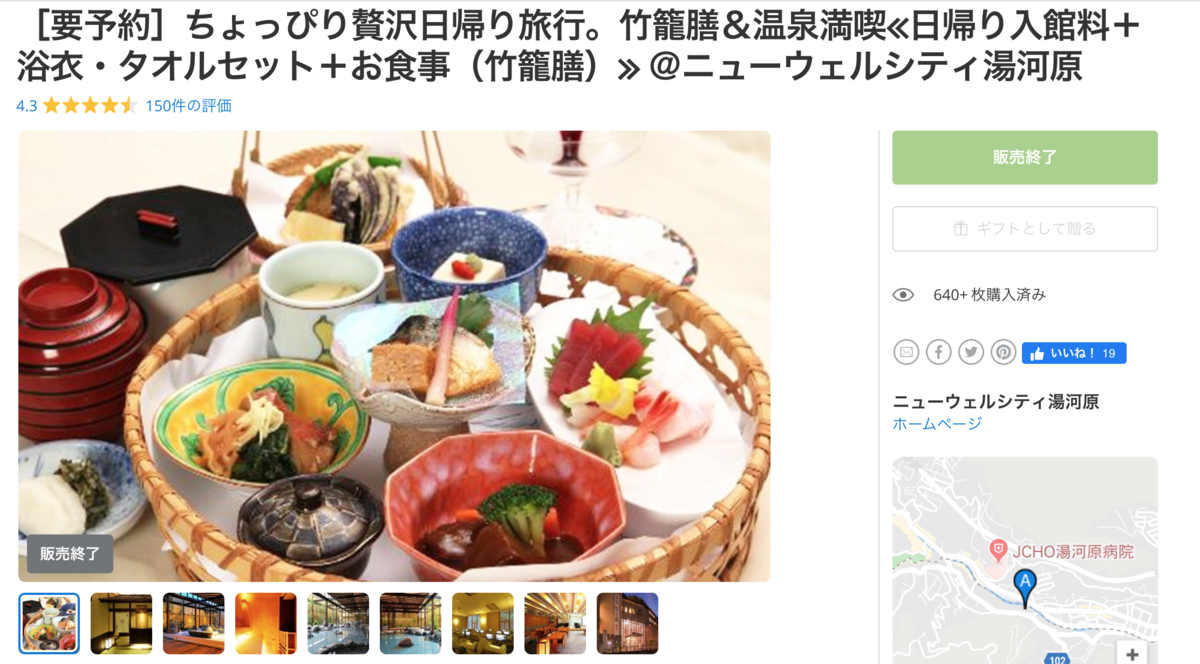Zoom in the map with plus button

1132,655
